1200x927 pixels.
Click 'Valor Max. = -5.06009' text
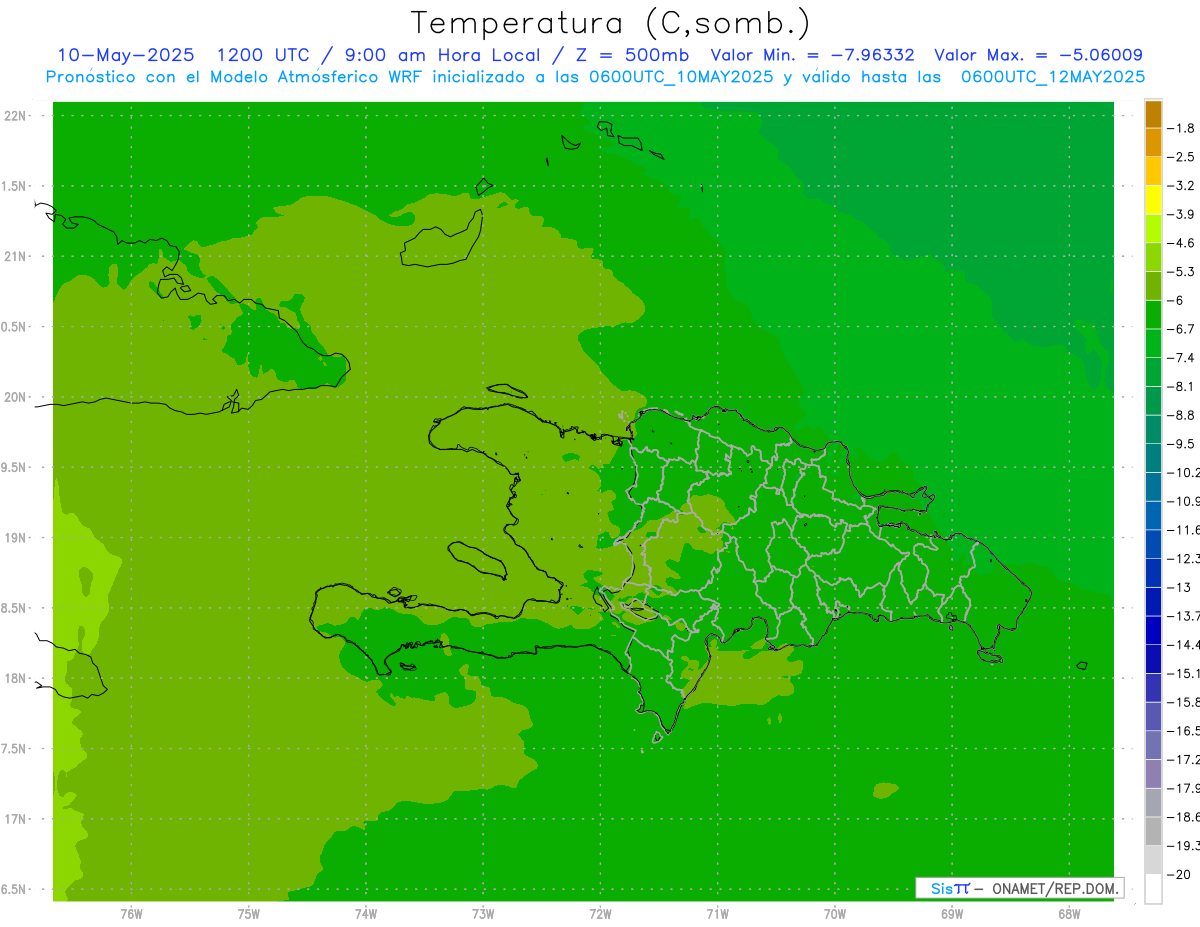[1038, 55]
